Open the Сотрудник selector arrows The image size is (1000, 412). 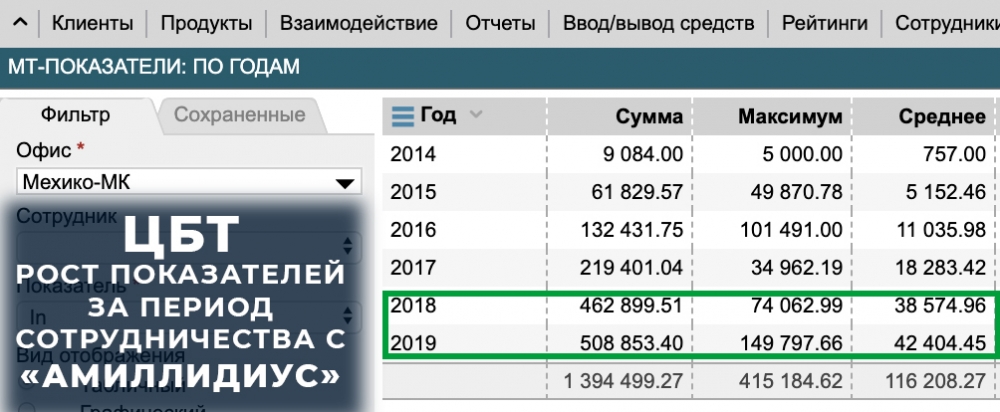[x=349, y=245]
